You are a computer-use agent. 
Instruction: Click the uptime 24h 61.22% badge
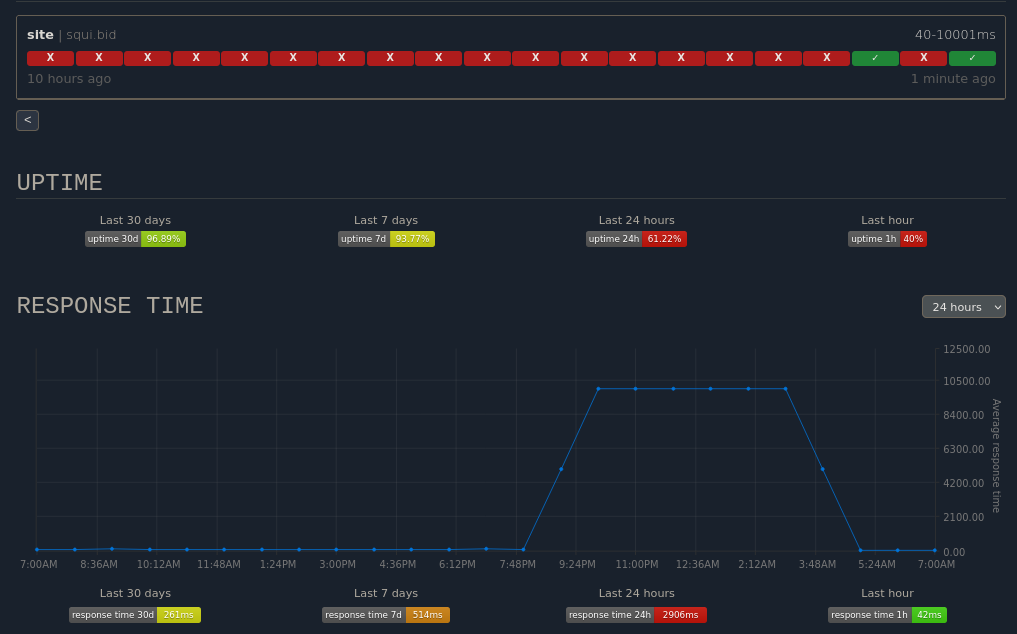(x=636, y=239)
